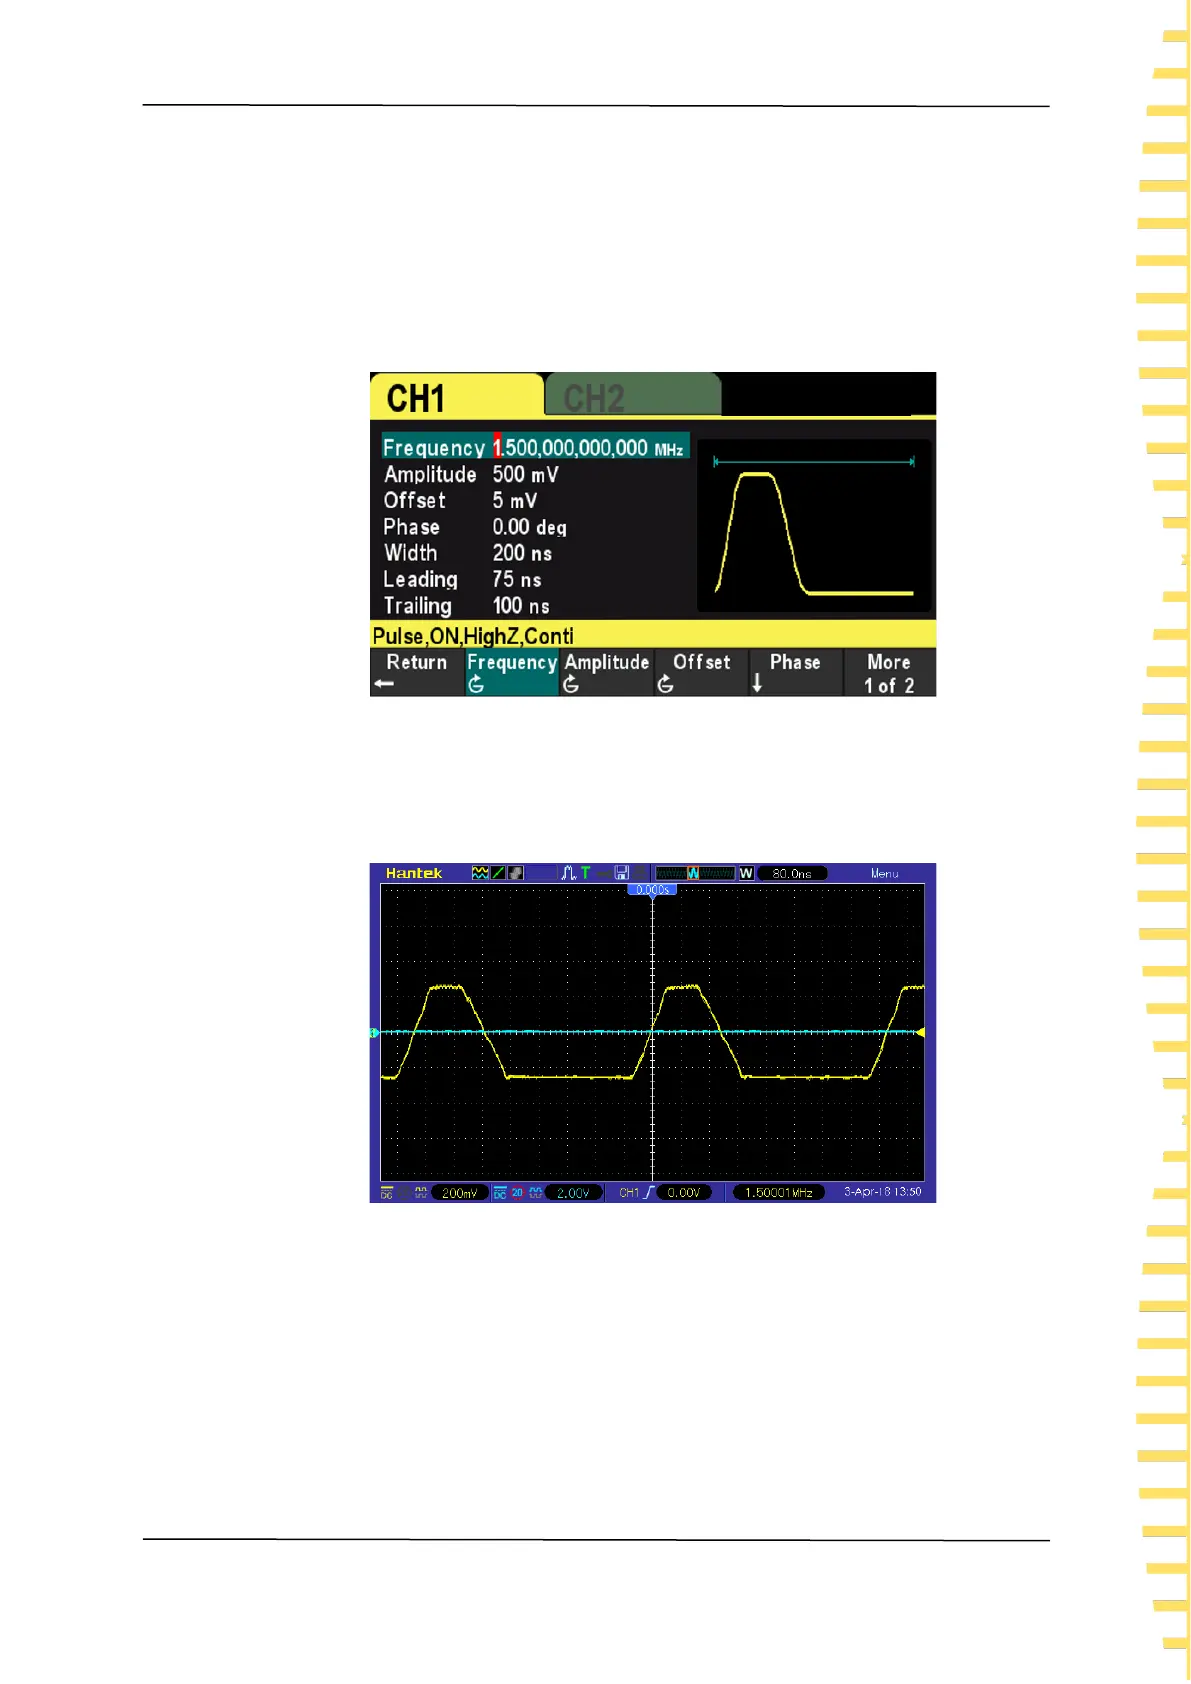Click the 0.00V trigger level readout

pyautogui.click(x=684, y=1192)
